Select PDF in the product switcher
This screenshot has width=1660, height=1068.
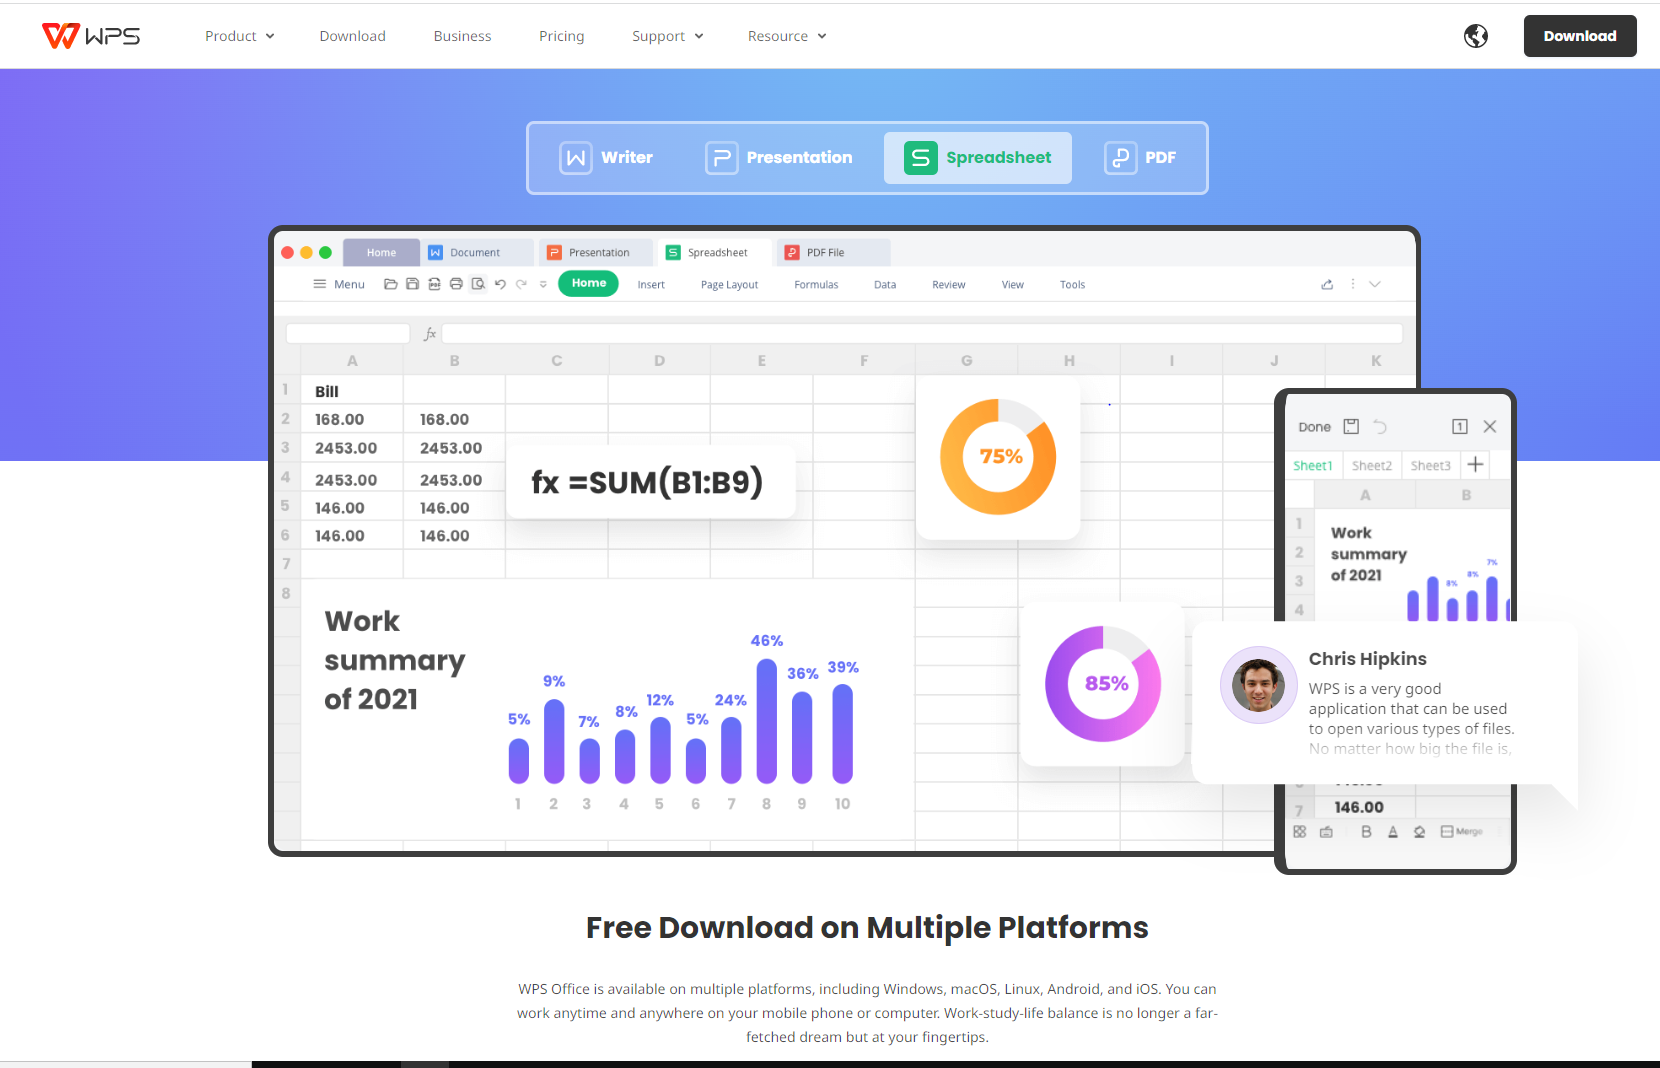[1142, 157]
